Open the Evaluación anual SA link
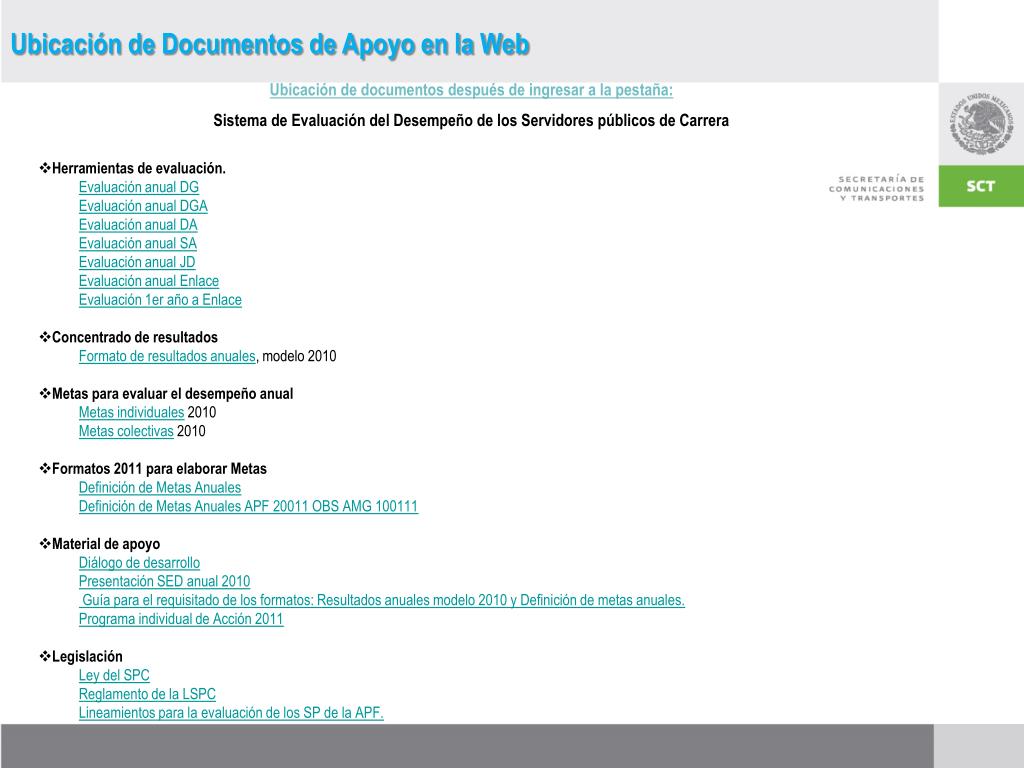The height and width of the screenshot is (768, 1024). (x=138, y=244)
